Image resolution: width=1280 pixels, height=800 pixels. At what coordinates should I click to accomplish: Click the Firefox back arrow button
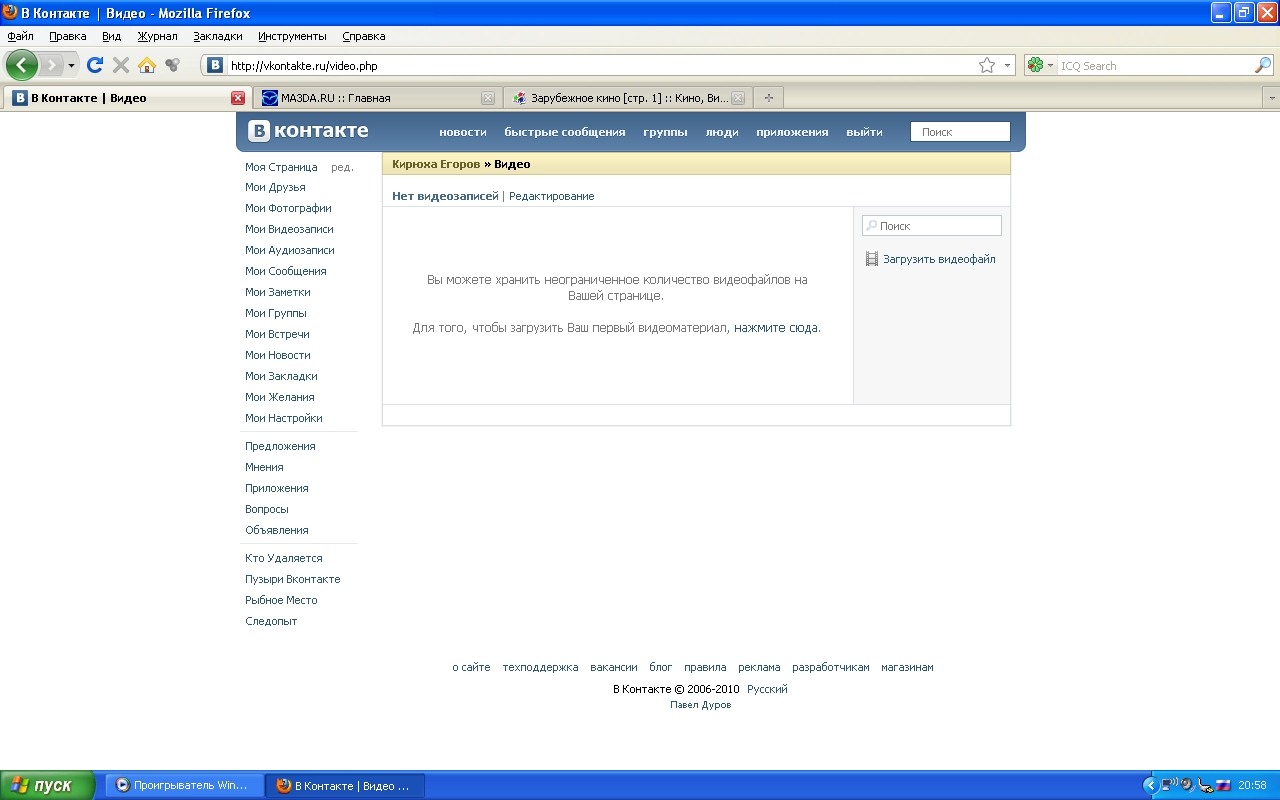point(22,65)
